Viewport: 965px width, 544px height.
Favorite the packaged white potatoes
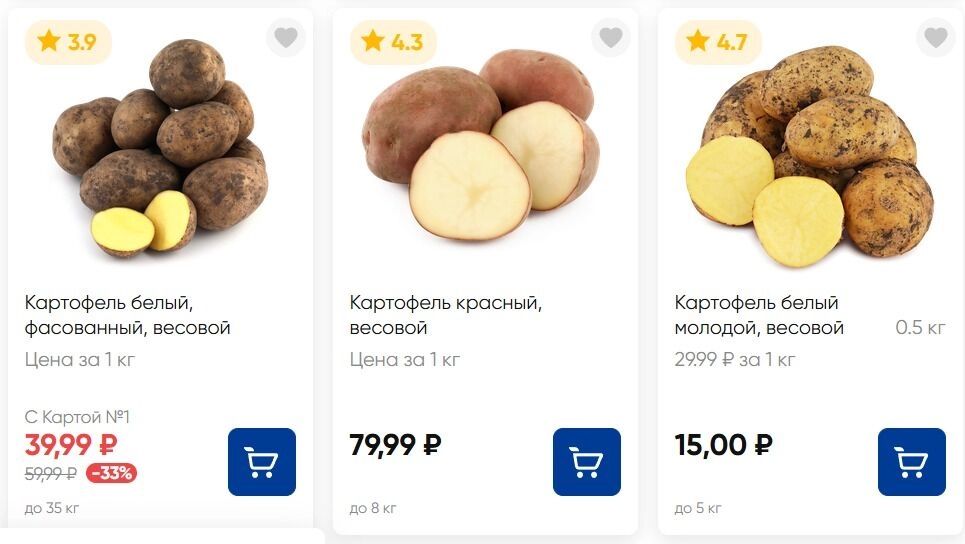click(286, 38)
